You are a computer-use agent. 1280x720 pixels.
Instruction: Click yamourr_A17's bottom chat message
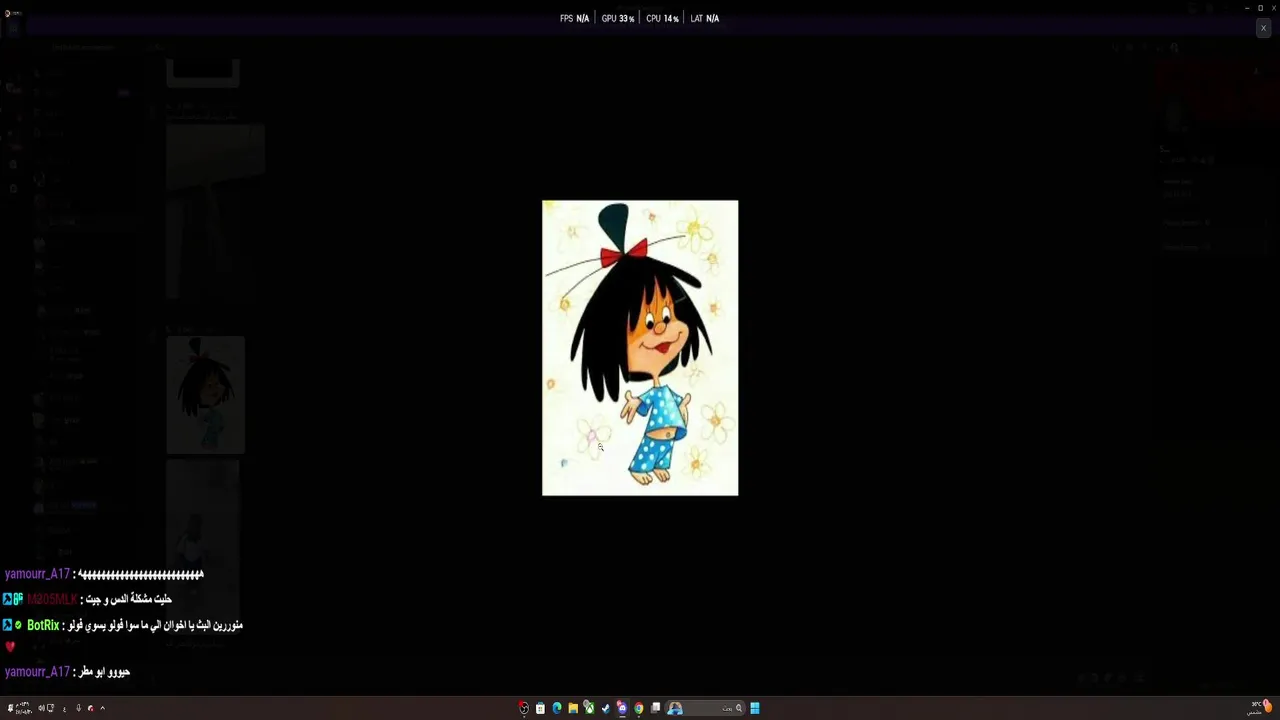pos(67,672)
